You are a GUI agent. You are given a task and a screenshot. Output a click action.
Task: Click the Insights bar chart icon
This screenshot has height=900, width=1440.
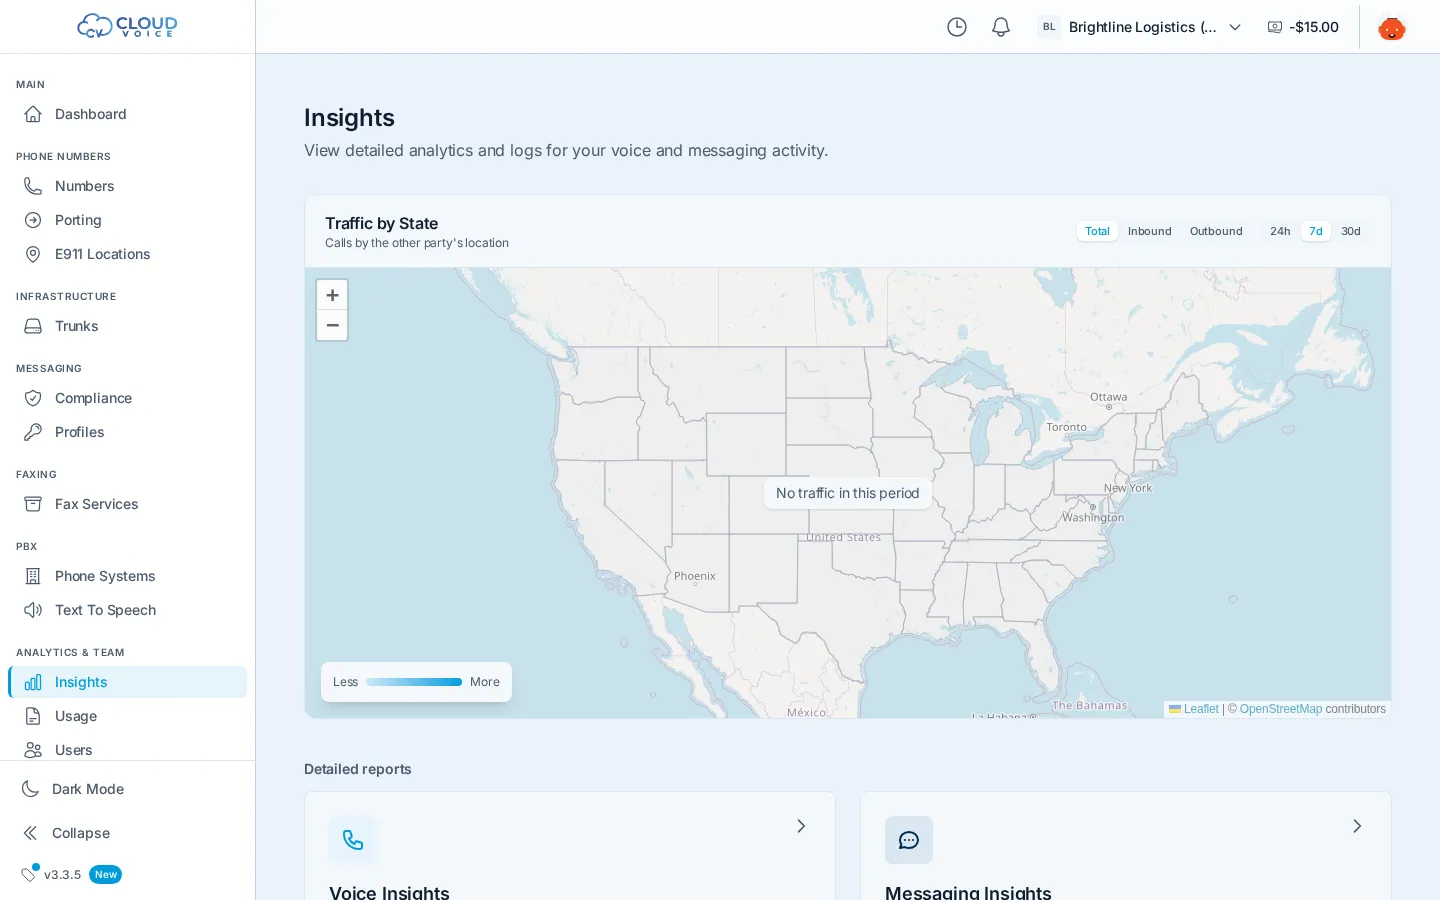pos(33,682)
